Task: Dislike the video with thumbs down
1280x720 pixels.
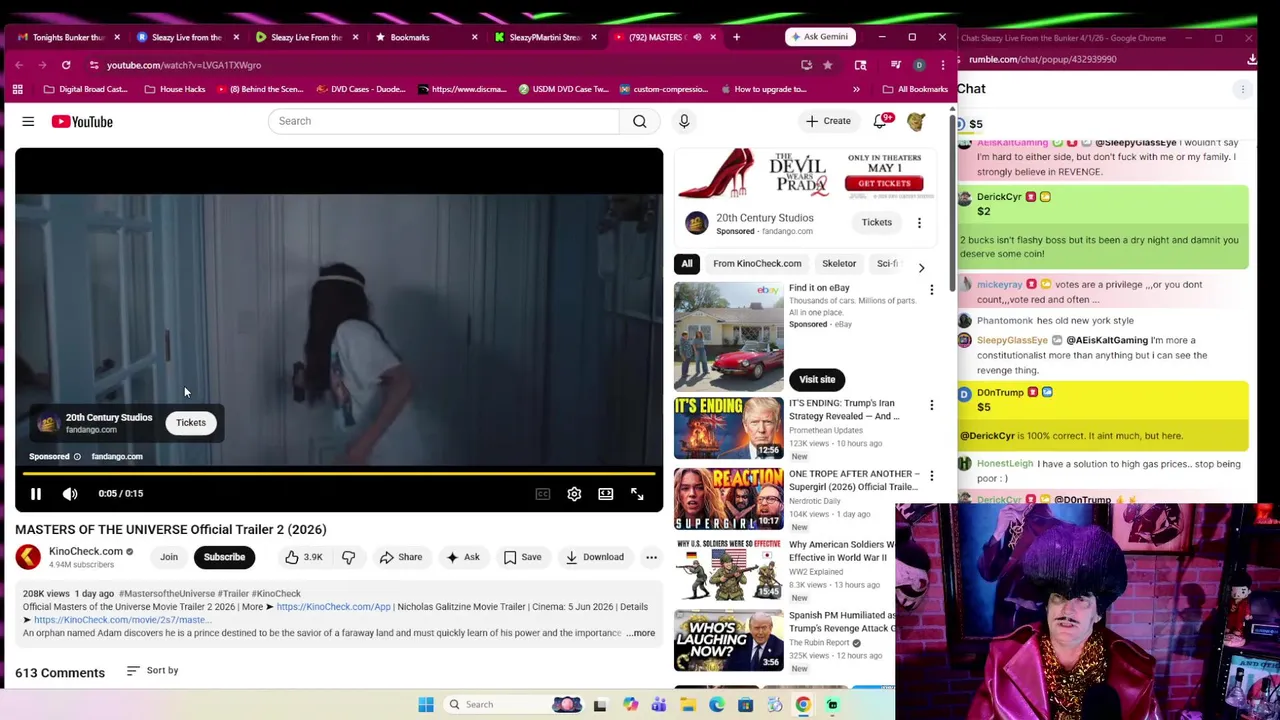Action: coord(348,557)
